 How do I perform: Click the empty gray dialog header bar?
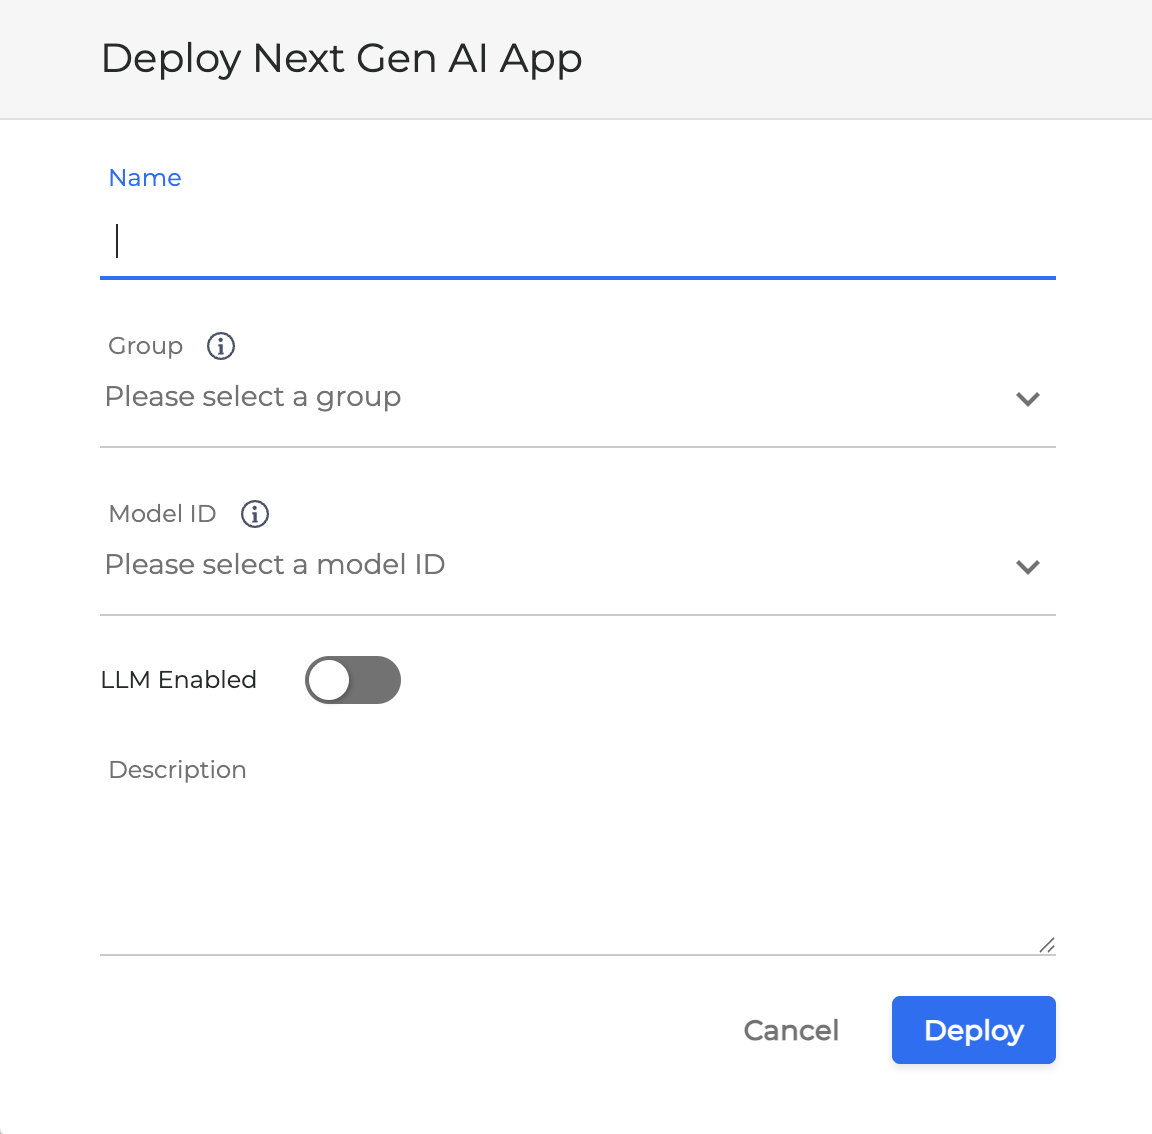click(x=860, y=58)
